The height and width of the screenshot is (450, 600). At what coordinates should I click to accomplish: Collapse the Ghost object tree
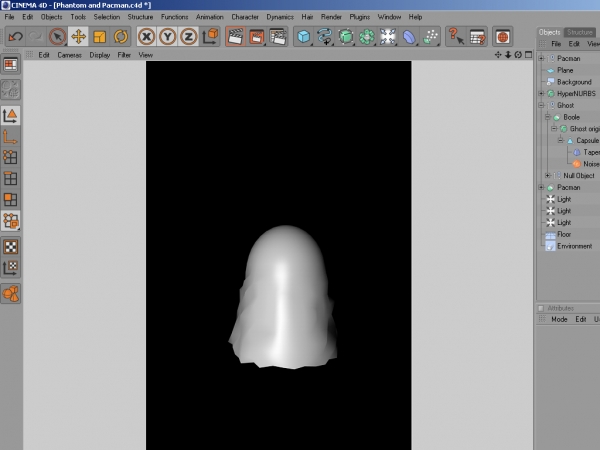tap(541, 105)
